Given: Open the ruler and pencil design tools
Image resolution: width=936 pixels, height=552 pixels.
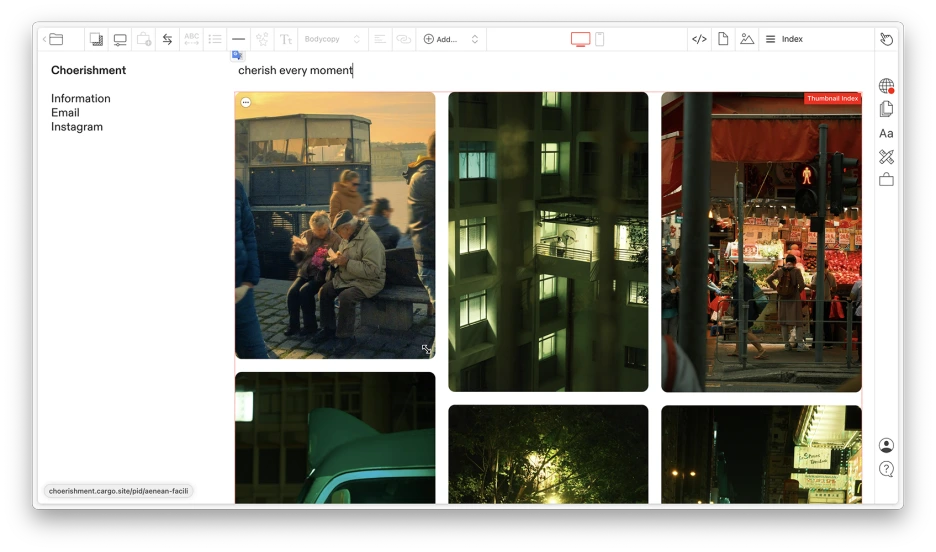Looking at the screenshot, I should click(886, 157).
